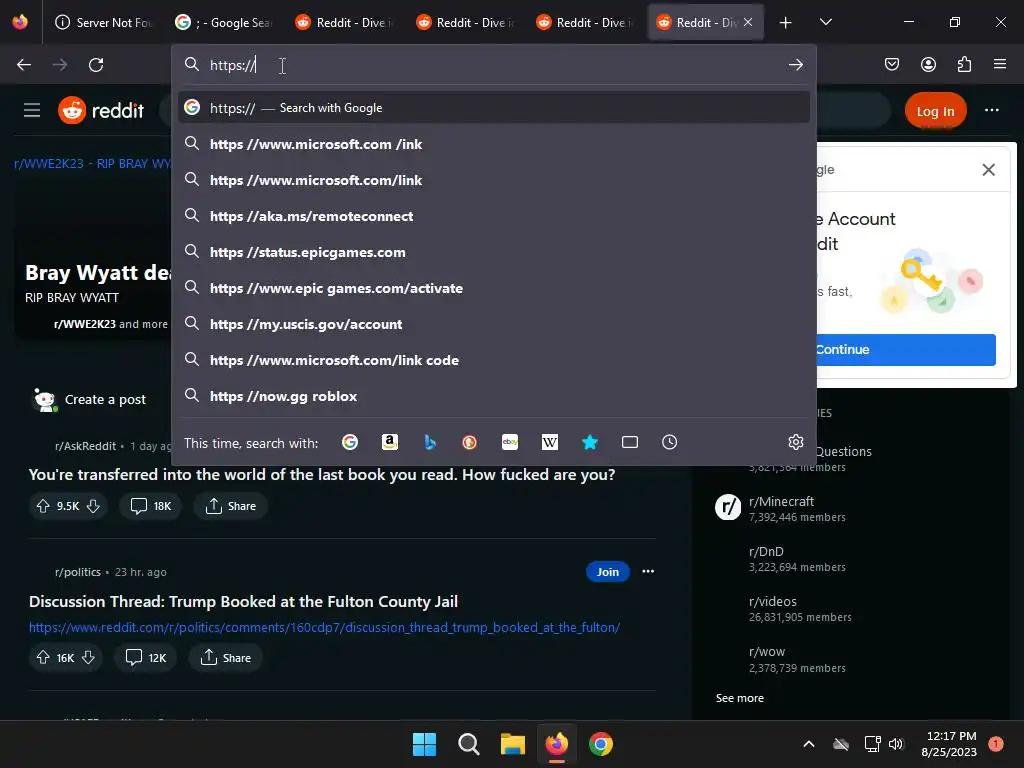Image resolution: width=1024 pixels, height=768 pixels.
Task: Open the Firefox account icon
Action: pyautogui.click(x=928, y=64)
